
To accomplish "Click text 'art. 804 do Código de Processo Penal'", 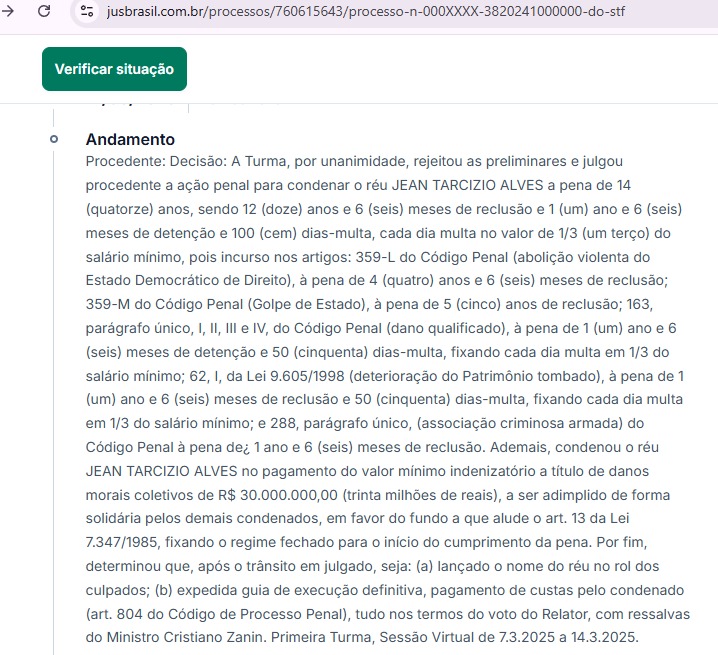I will (216, 614).
